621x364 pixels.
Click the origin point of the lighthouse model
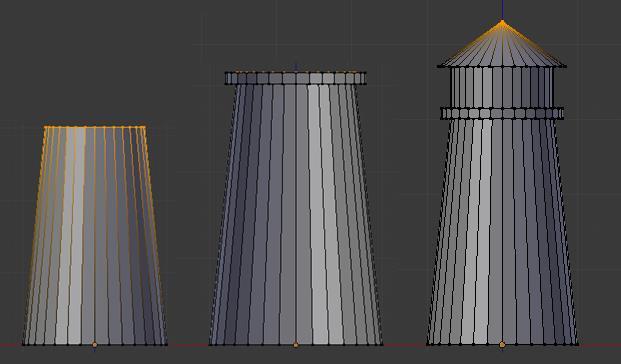point(502,345)
